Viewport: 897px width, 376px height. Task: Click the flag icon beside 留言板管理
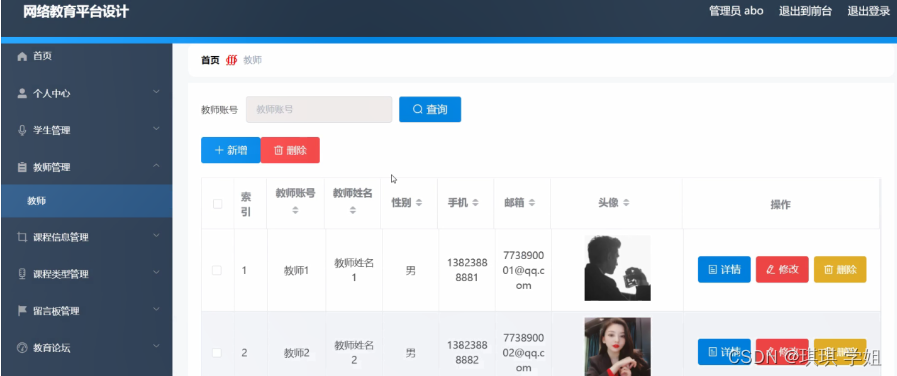[x=22, y=311]
